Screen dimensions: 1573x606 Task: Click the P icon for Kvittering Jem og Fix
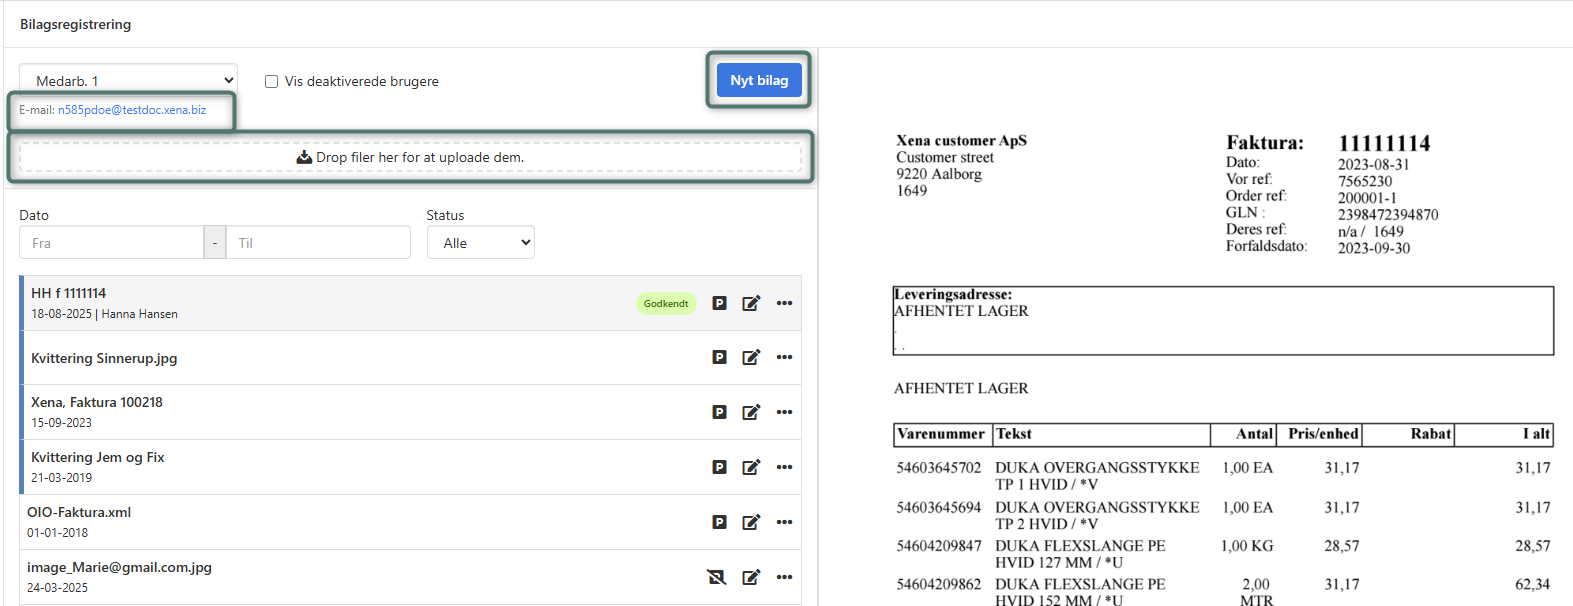point(719,467)
